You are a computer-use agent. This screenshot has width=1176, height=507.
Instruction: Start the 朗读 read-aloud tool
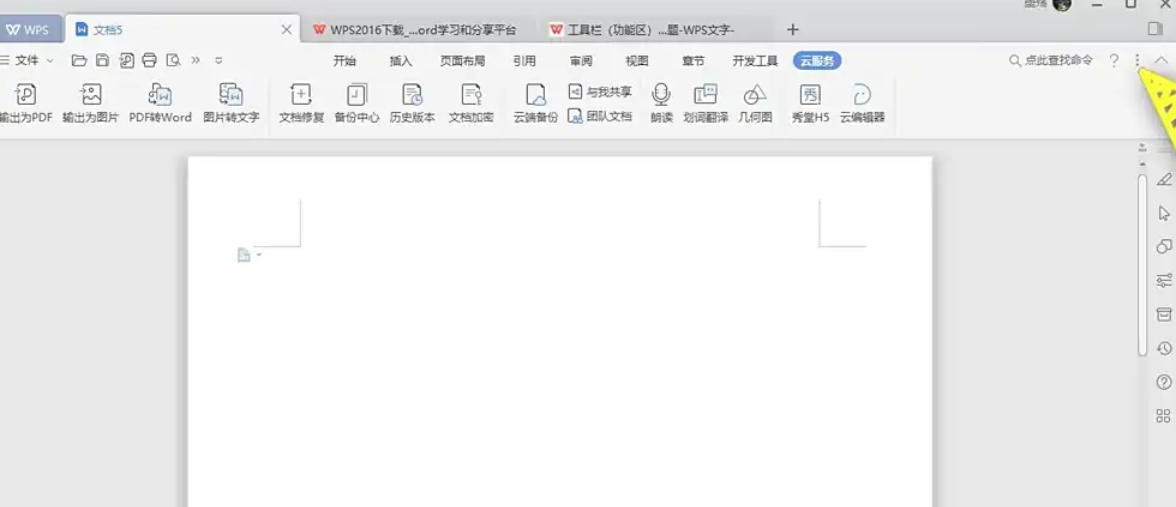pyautogui.click(x=661, y=103)
